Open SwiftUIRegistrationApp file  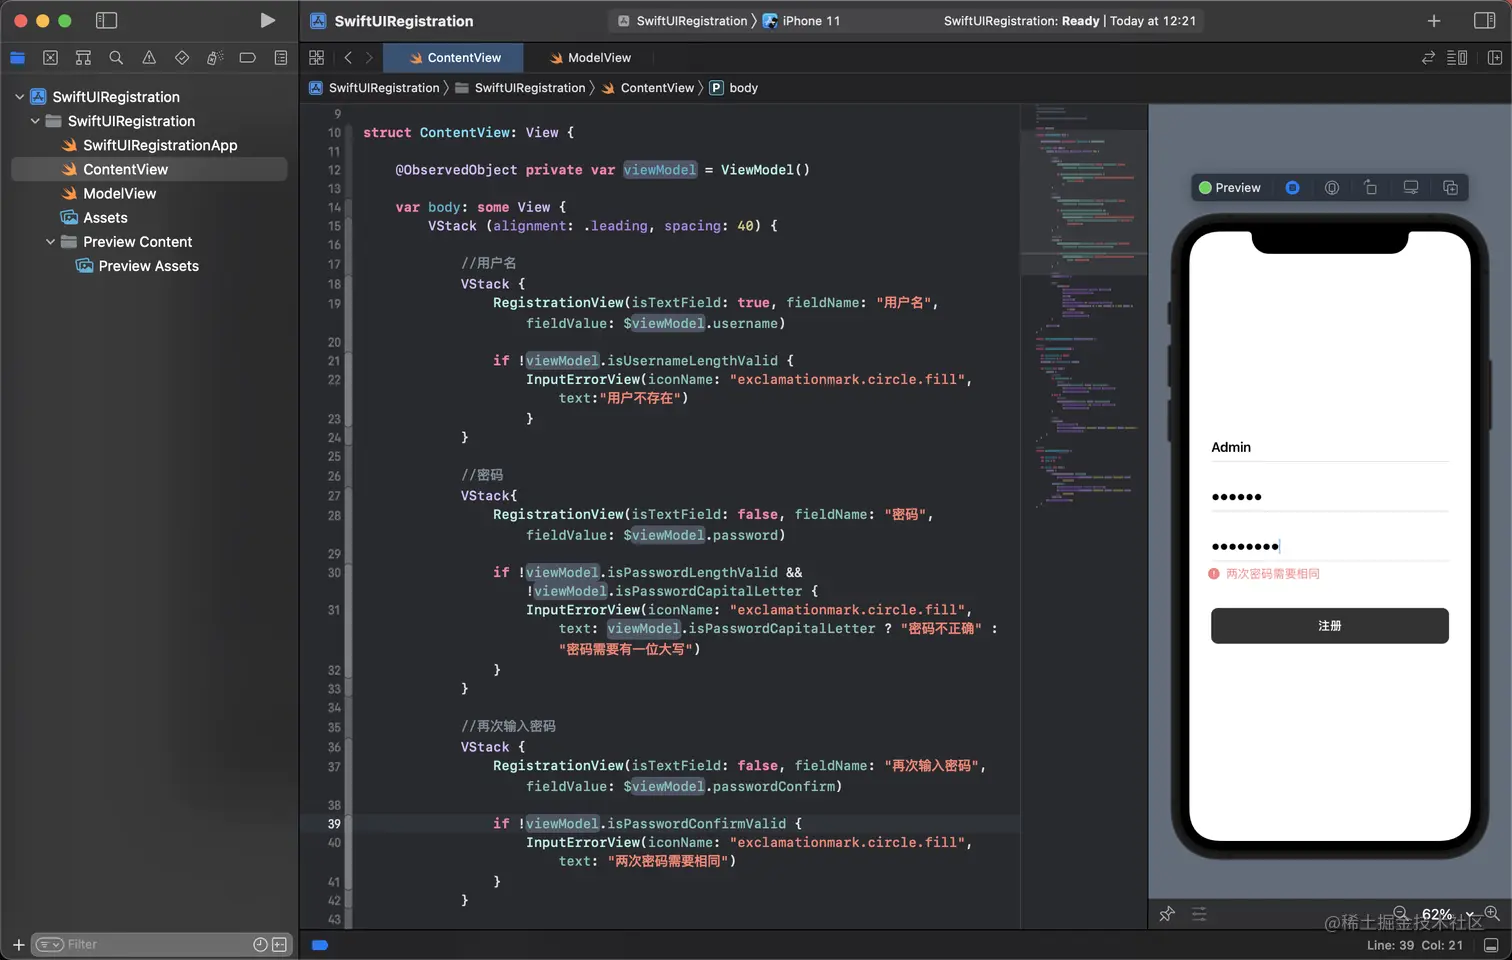click(x=149, y=145)
